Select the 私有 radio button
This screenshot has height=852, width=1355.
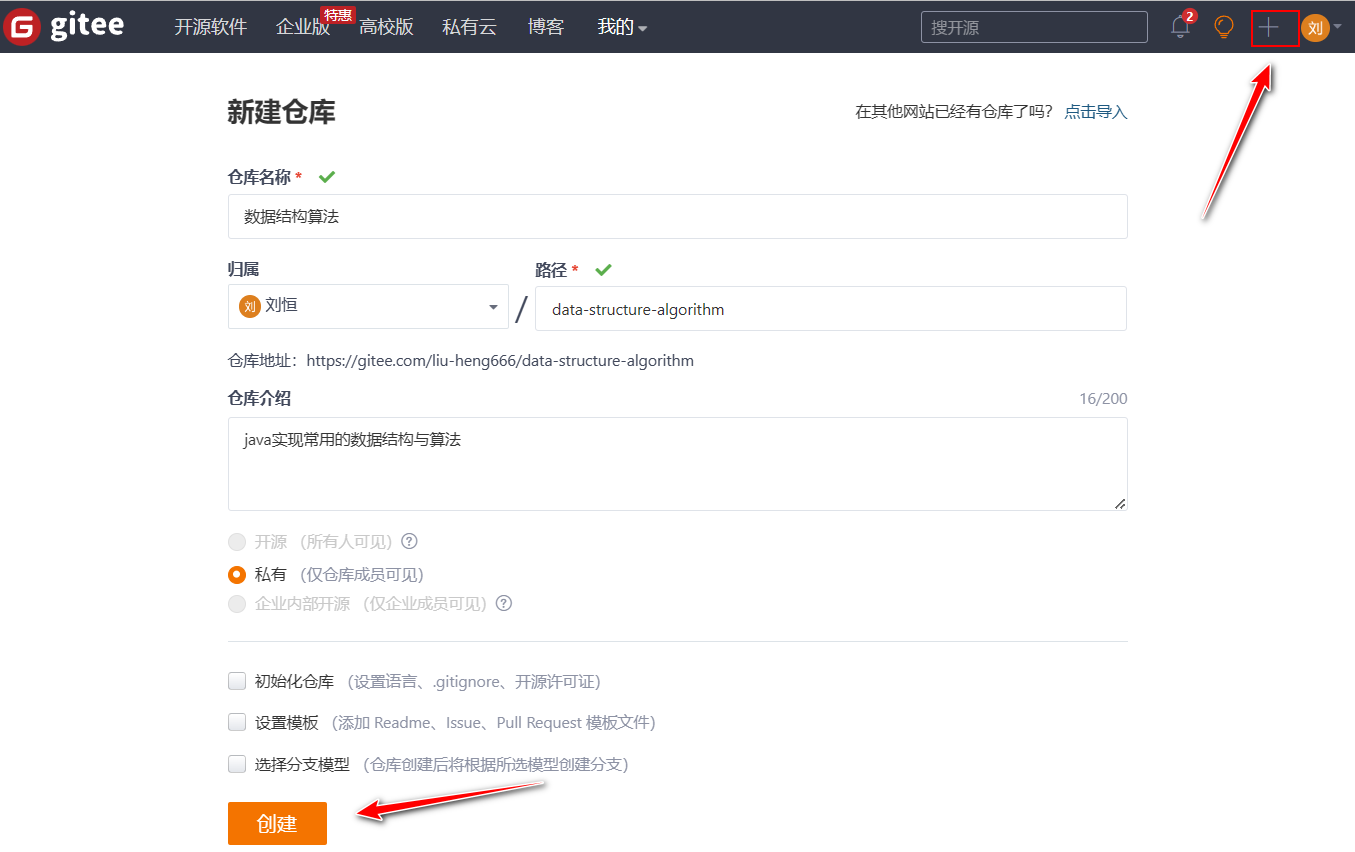click(237, 574)
